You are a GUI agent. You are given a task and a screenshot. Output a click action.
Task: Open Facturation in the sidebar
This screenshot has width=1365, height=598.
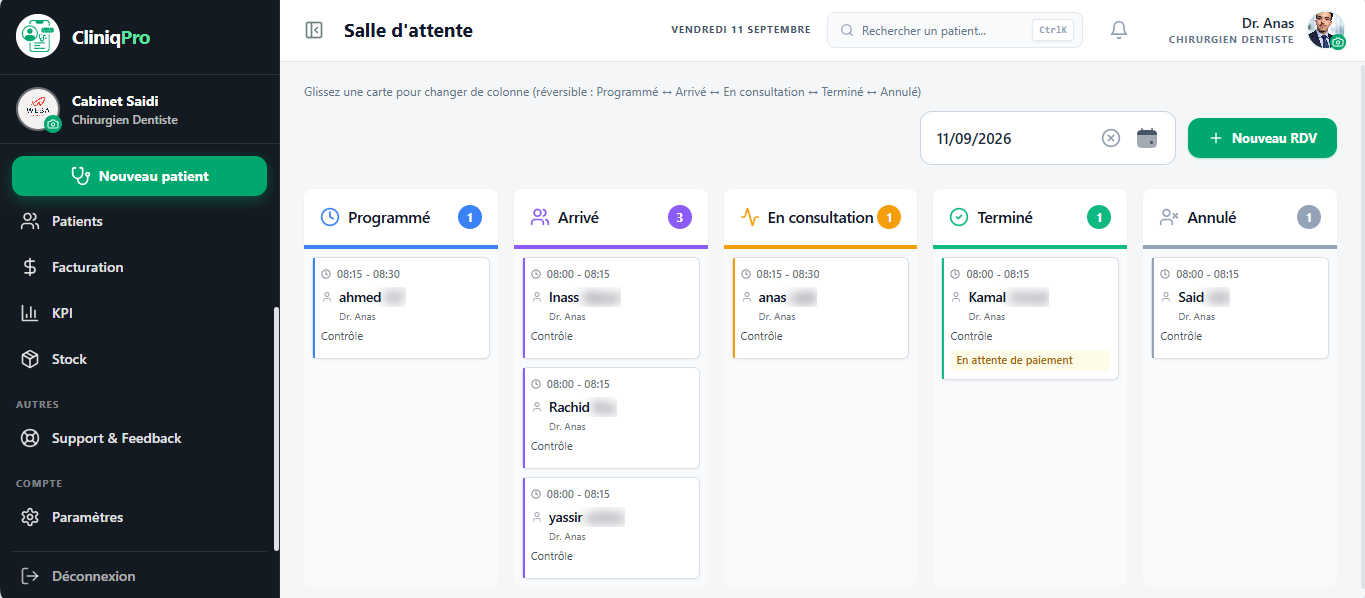(140, 267)
